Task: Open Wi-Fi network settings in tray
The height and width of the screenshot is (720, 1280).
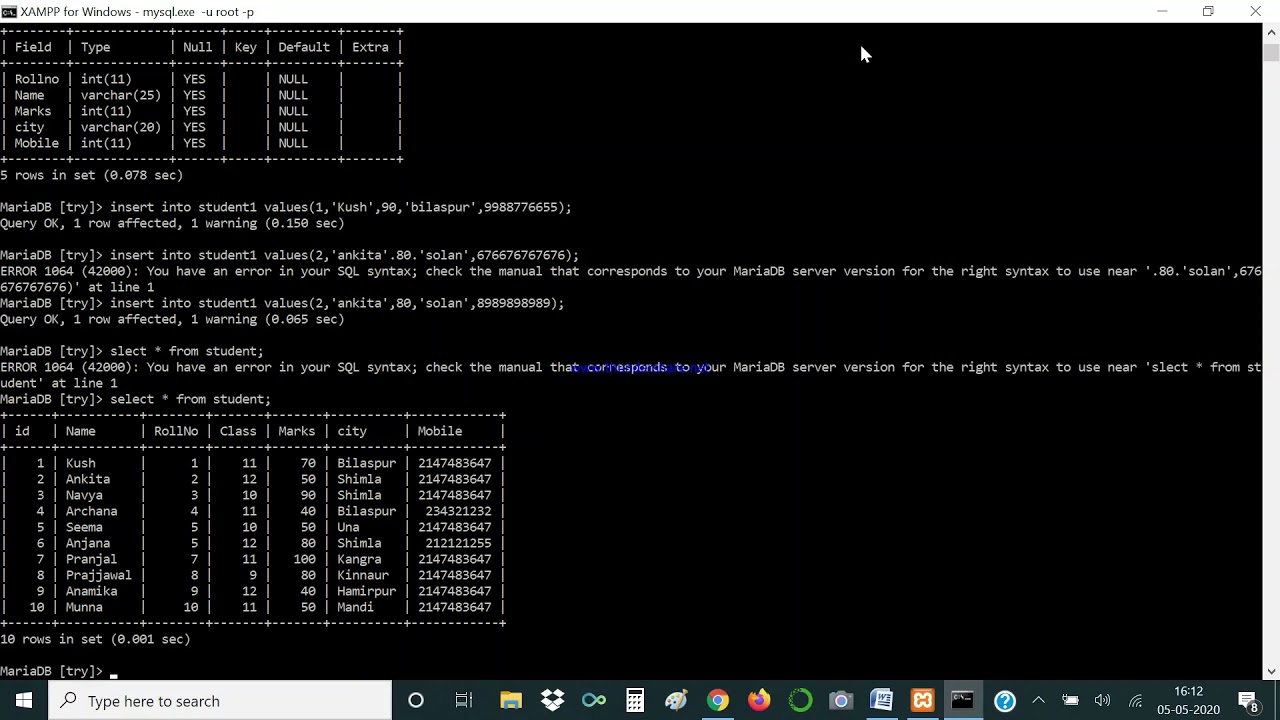Action: click(1135, 700)
